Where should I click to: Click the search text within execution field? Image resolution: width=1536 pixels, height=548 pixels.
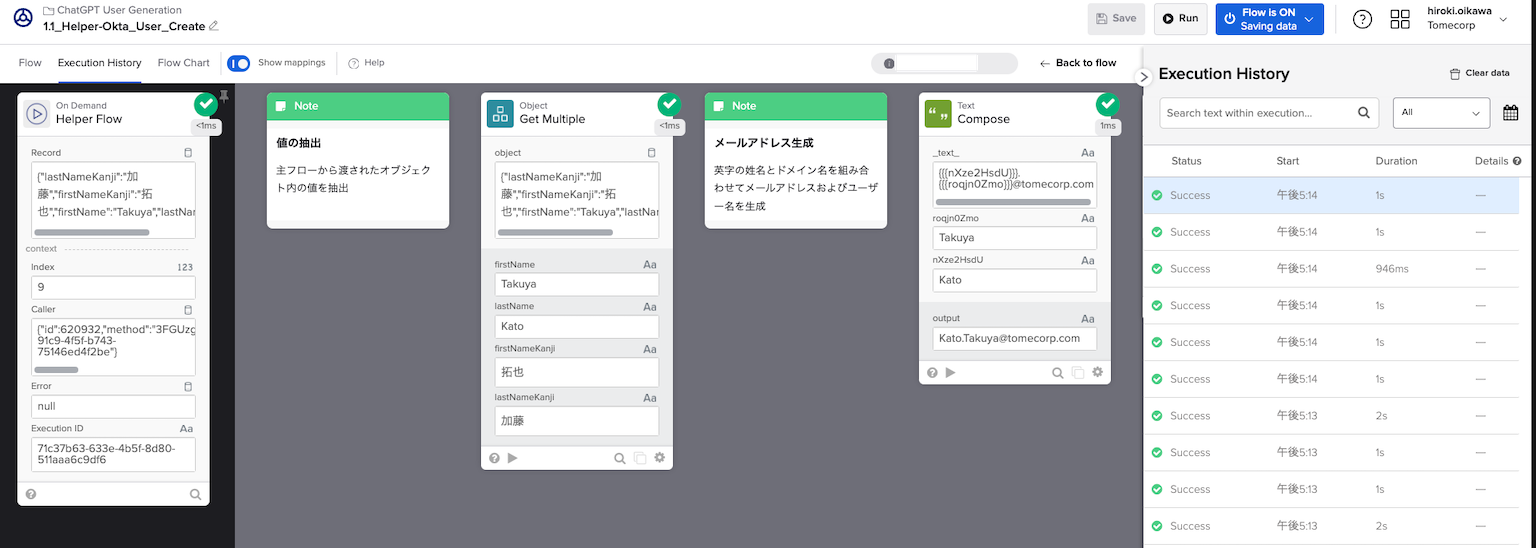pyautogui.click(x=1258, y=113)
